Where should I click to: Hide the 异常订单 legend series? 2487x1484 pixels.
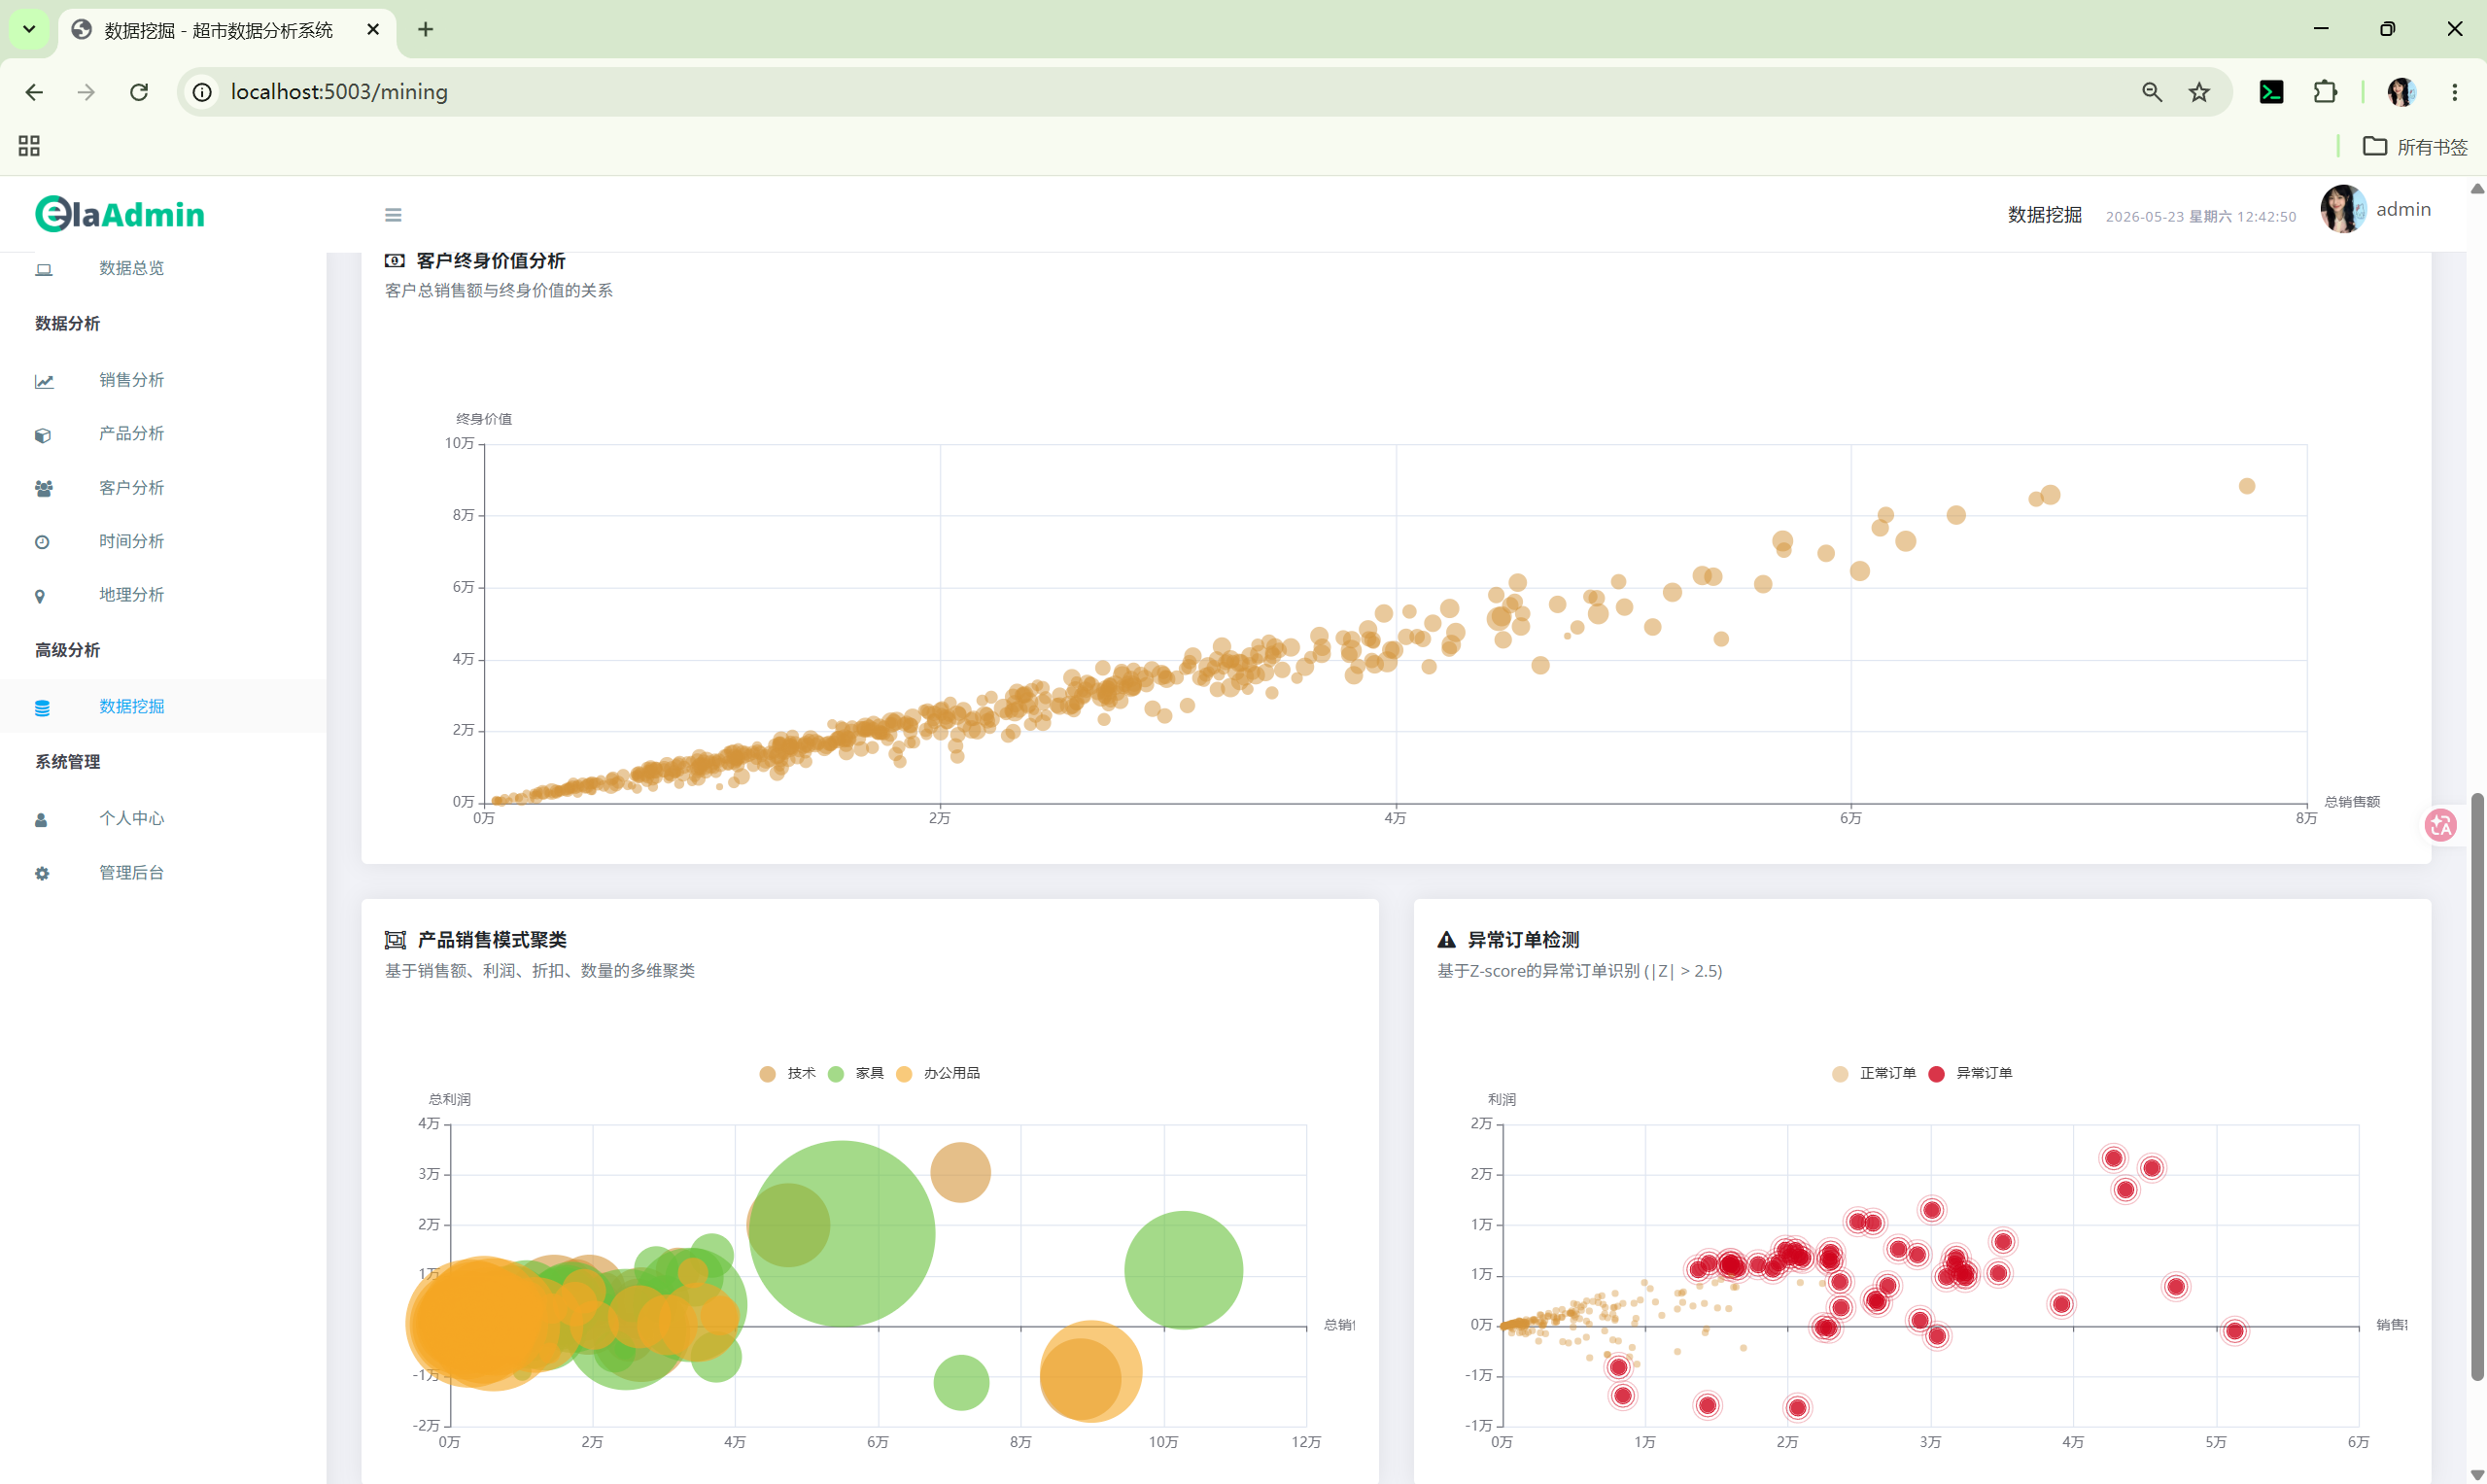coord(1970,1073)
